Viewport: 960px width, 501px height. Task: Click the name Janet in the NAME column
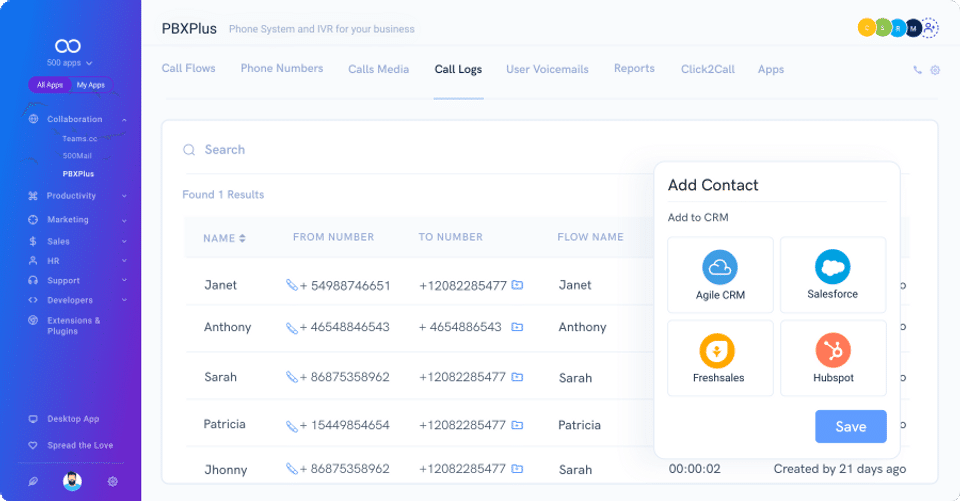tap(220, 285)
